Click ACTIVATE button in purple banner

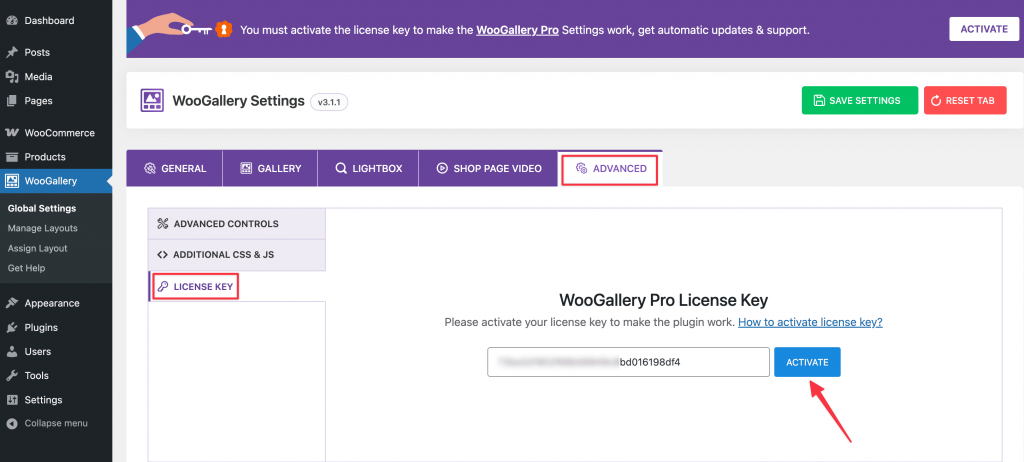click(x=984, y=29)
